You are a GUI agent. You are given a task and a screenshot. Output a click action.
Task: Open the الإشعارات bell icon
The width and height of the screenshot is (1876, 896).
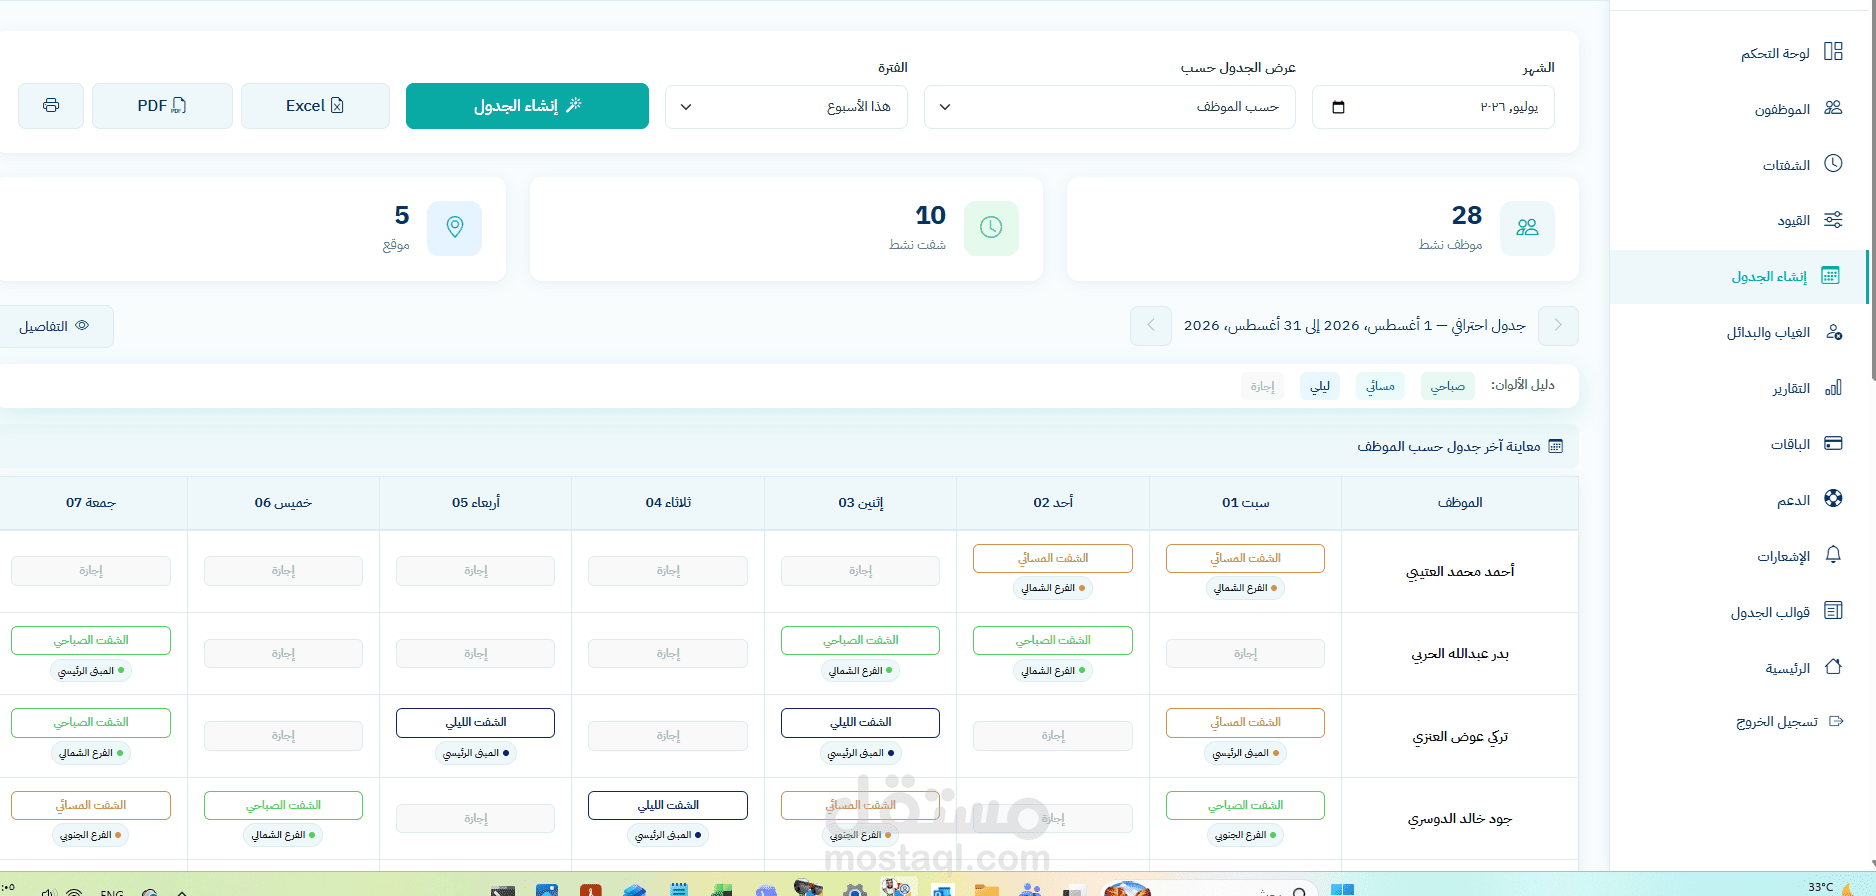click(x=1833, y=555)
